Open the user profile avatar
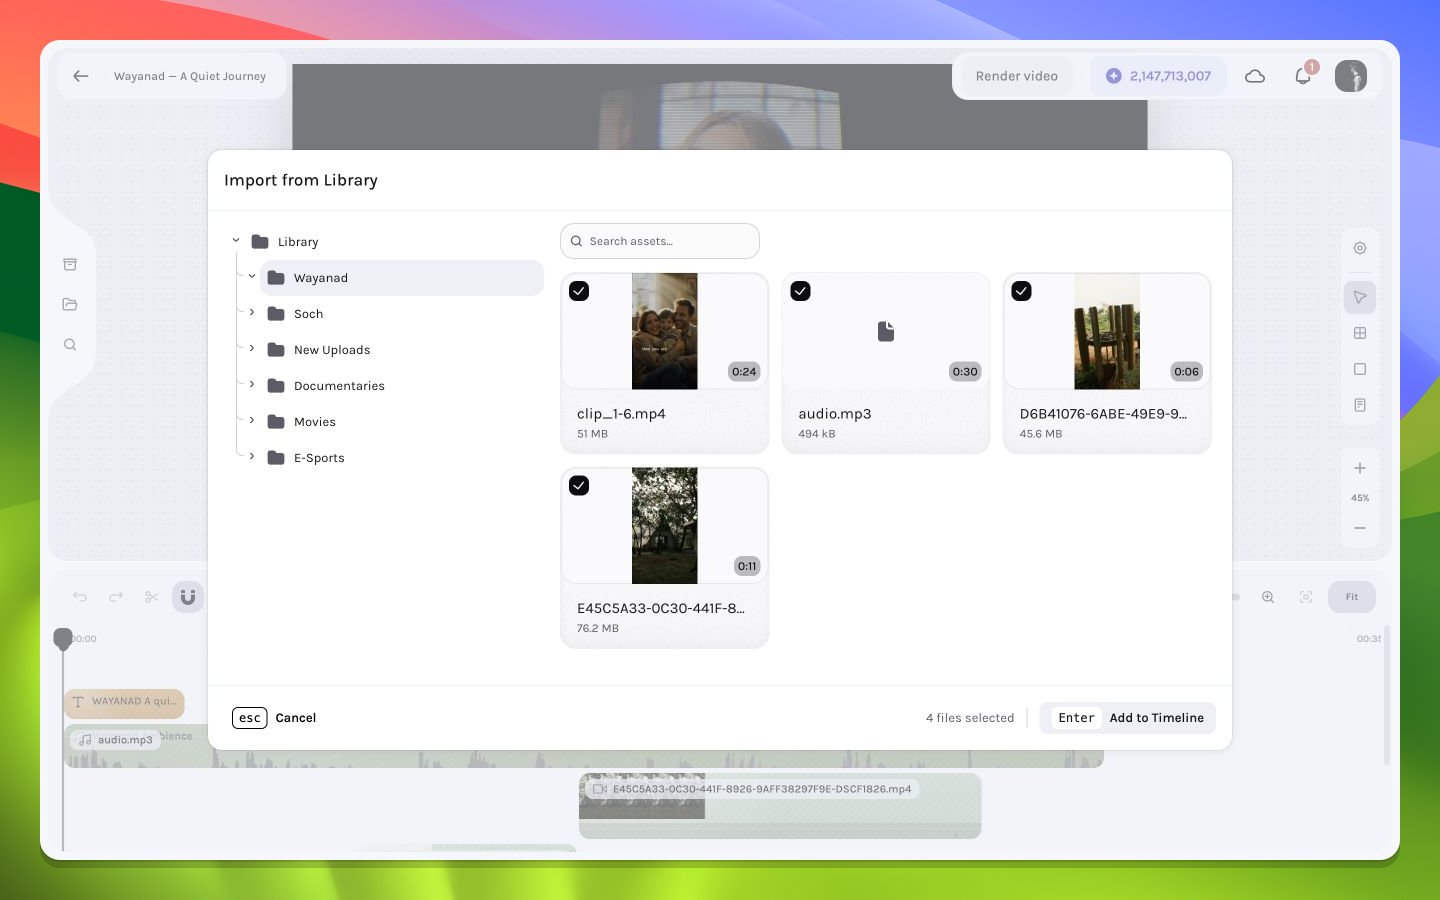Image resolution: width=1440 pixels, height=900 pixels. [1351, 76]
